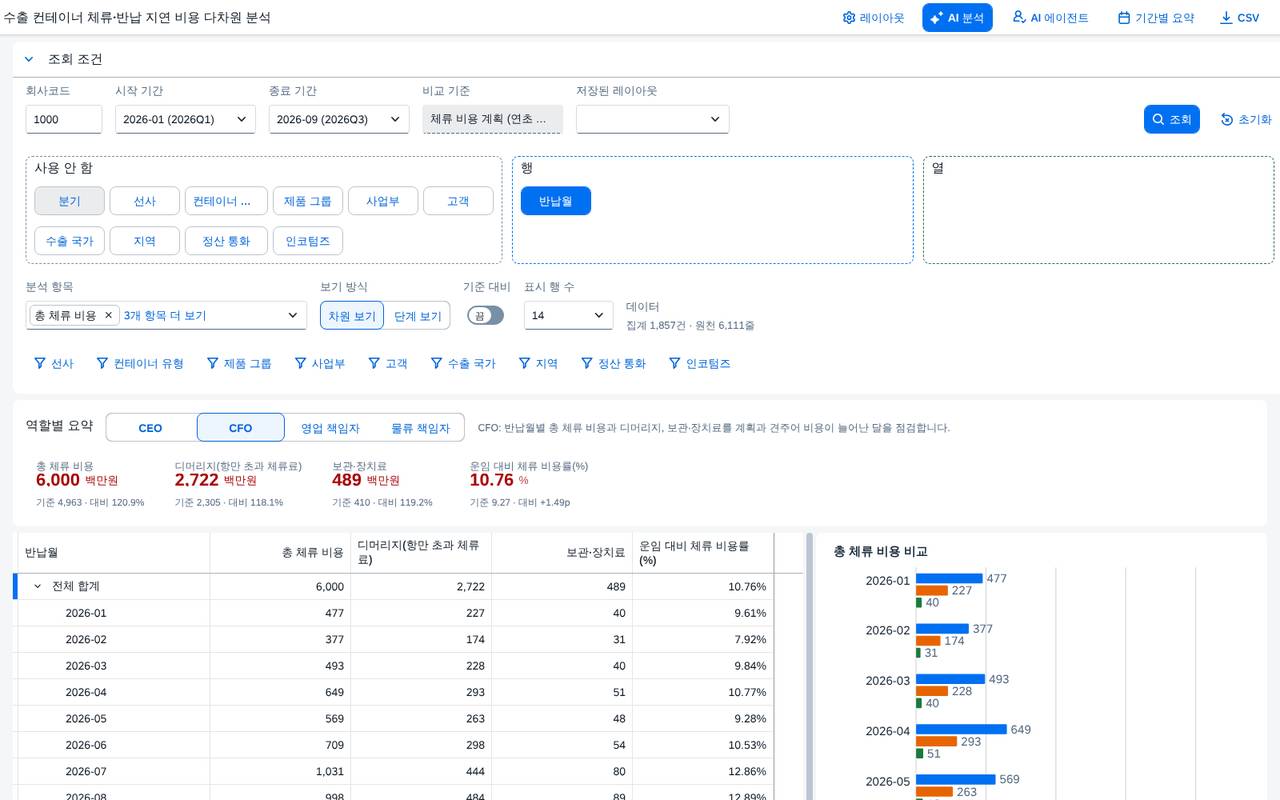The image size is (1280, 800).
Task: Open the 기간별 요약 calendar button
Action: (x=1156, y=18)
